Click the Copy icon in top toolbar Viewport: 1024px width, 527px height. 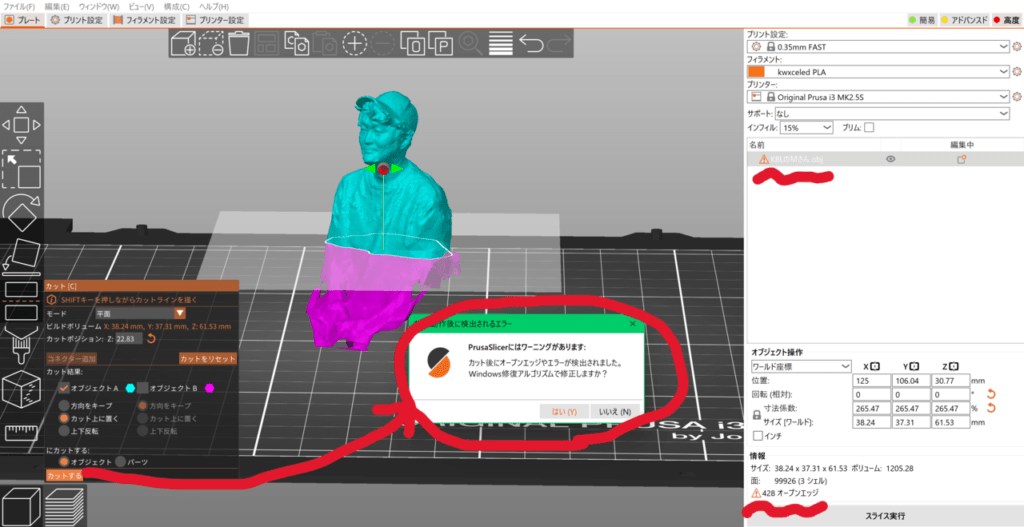click(297, 44)
